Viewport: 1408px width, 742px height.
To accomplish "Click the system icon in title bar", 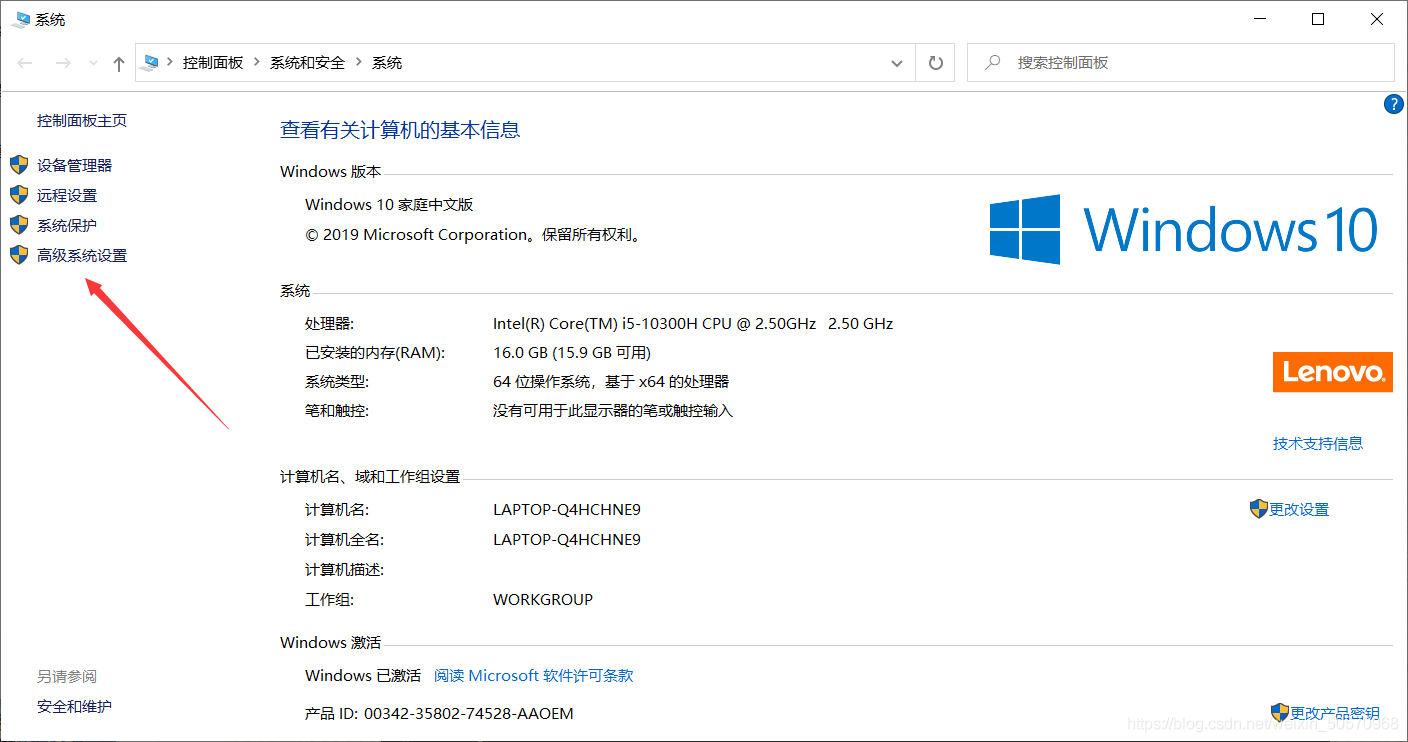I will [x=20, y=19].
